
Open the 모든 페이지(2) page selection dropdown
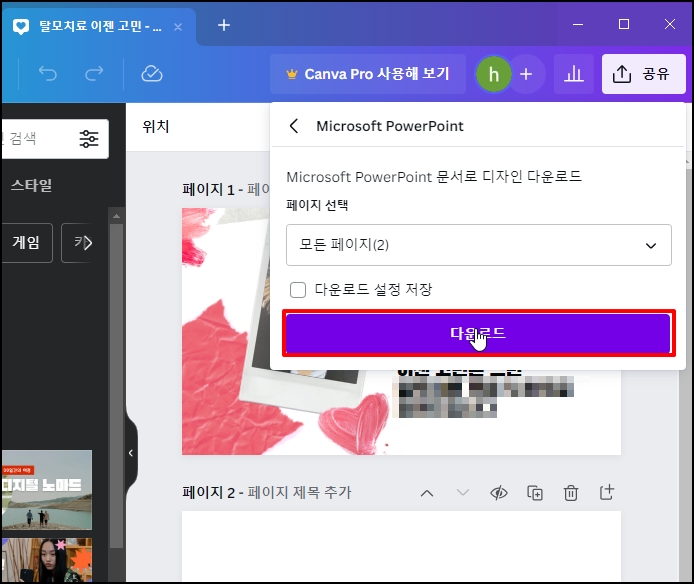coord(478,245)
